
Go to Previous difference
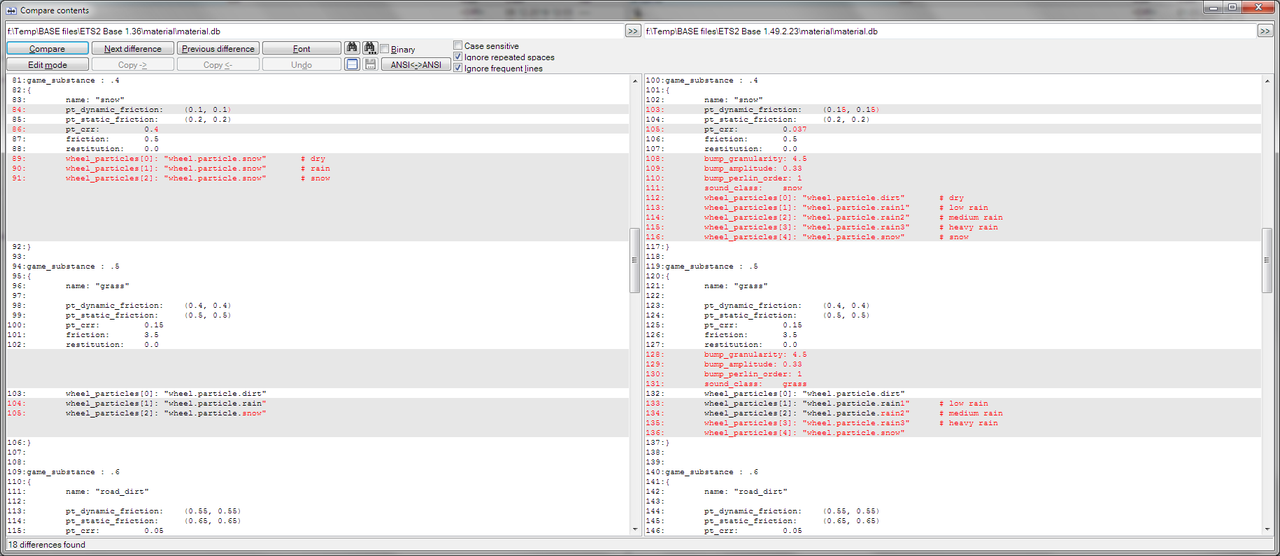point(218,48)
